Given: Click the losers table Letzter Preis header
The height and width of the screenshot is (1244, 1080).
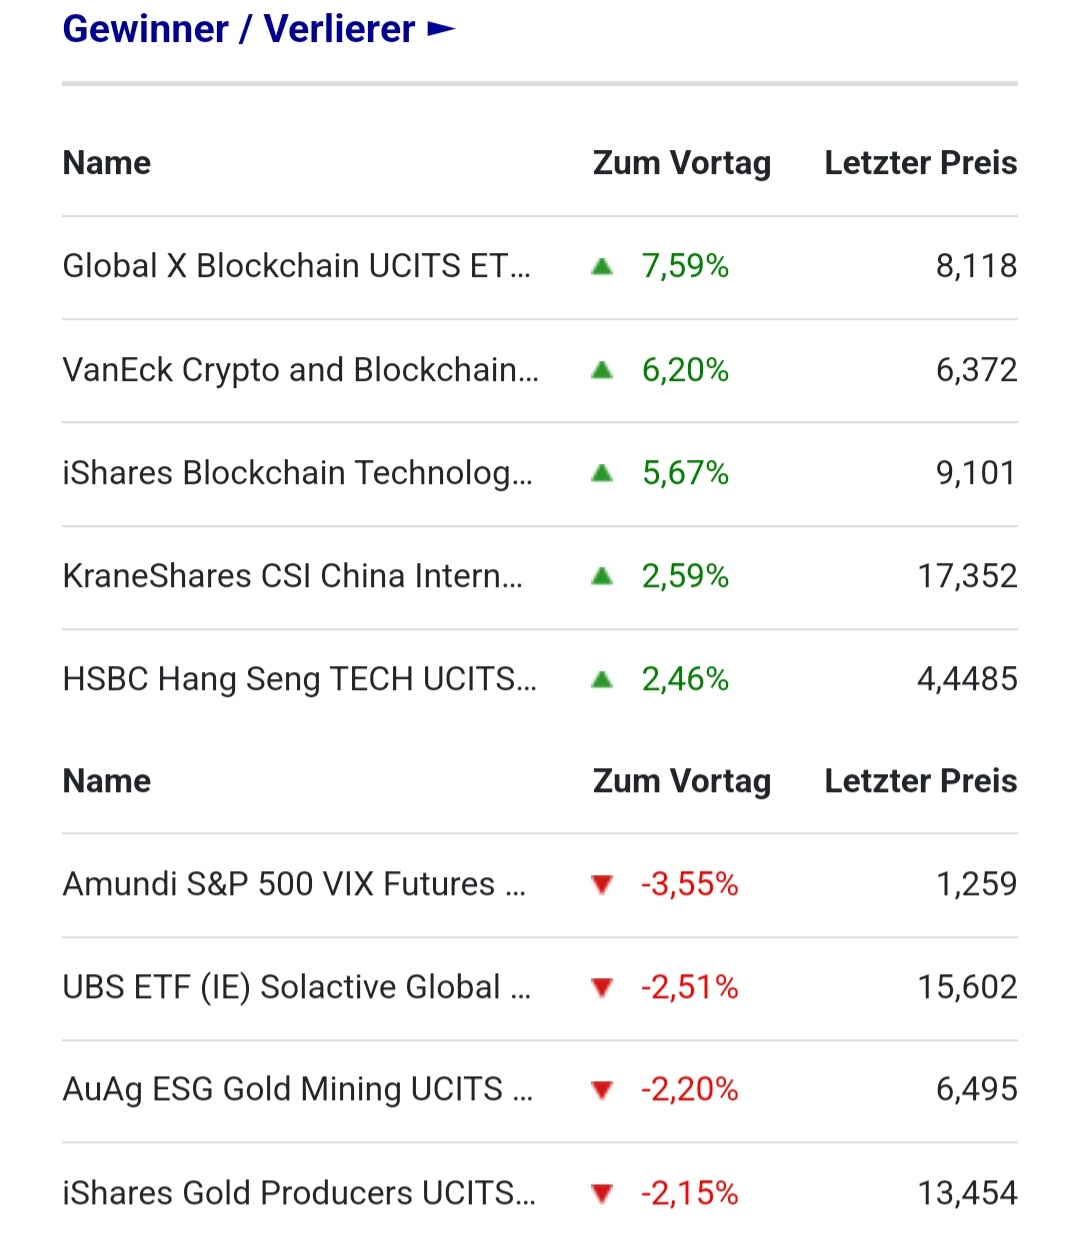Looking at the screenshot, I should point(920,781).
